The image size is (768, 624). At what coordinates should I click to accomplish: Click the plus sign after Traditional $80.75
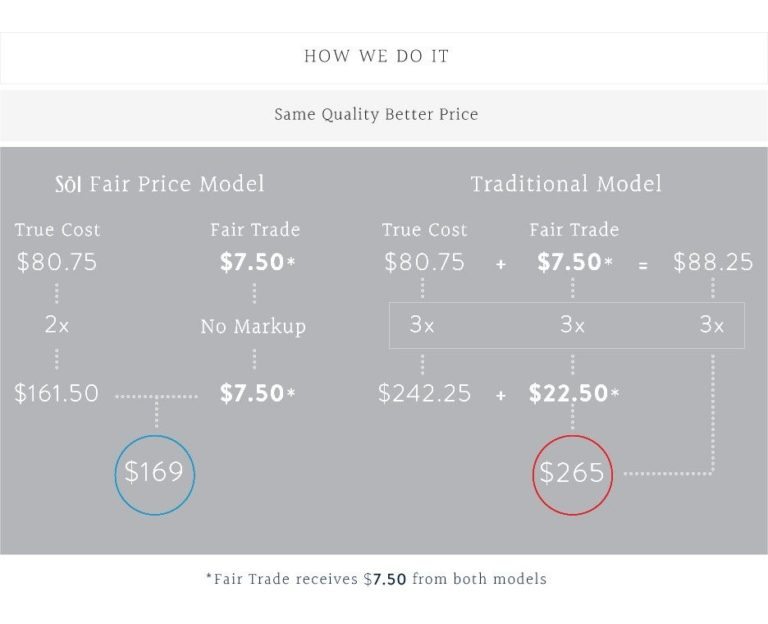501,264
